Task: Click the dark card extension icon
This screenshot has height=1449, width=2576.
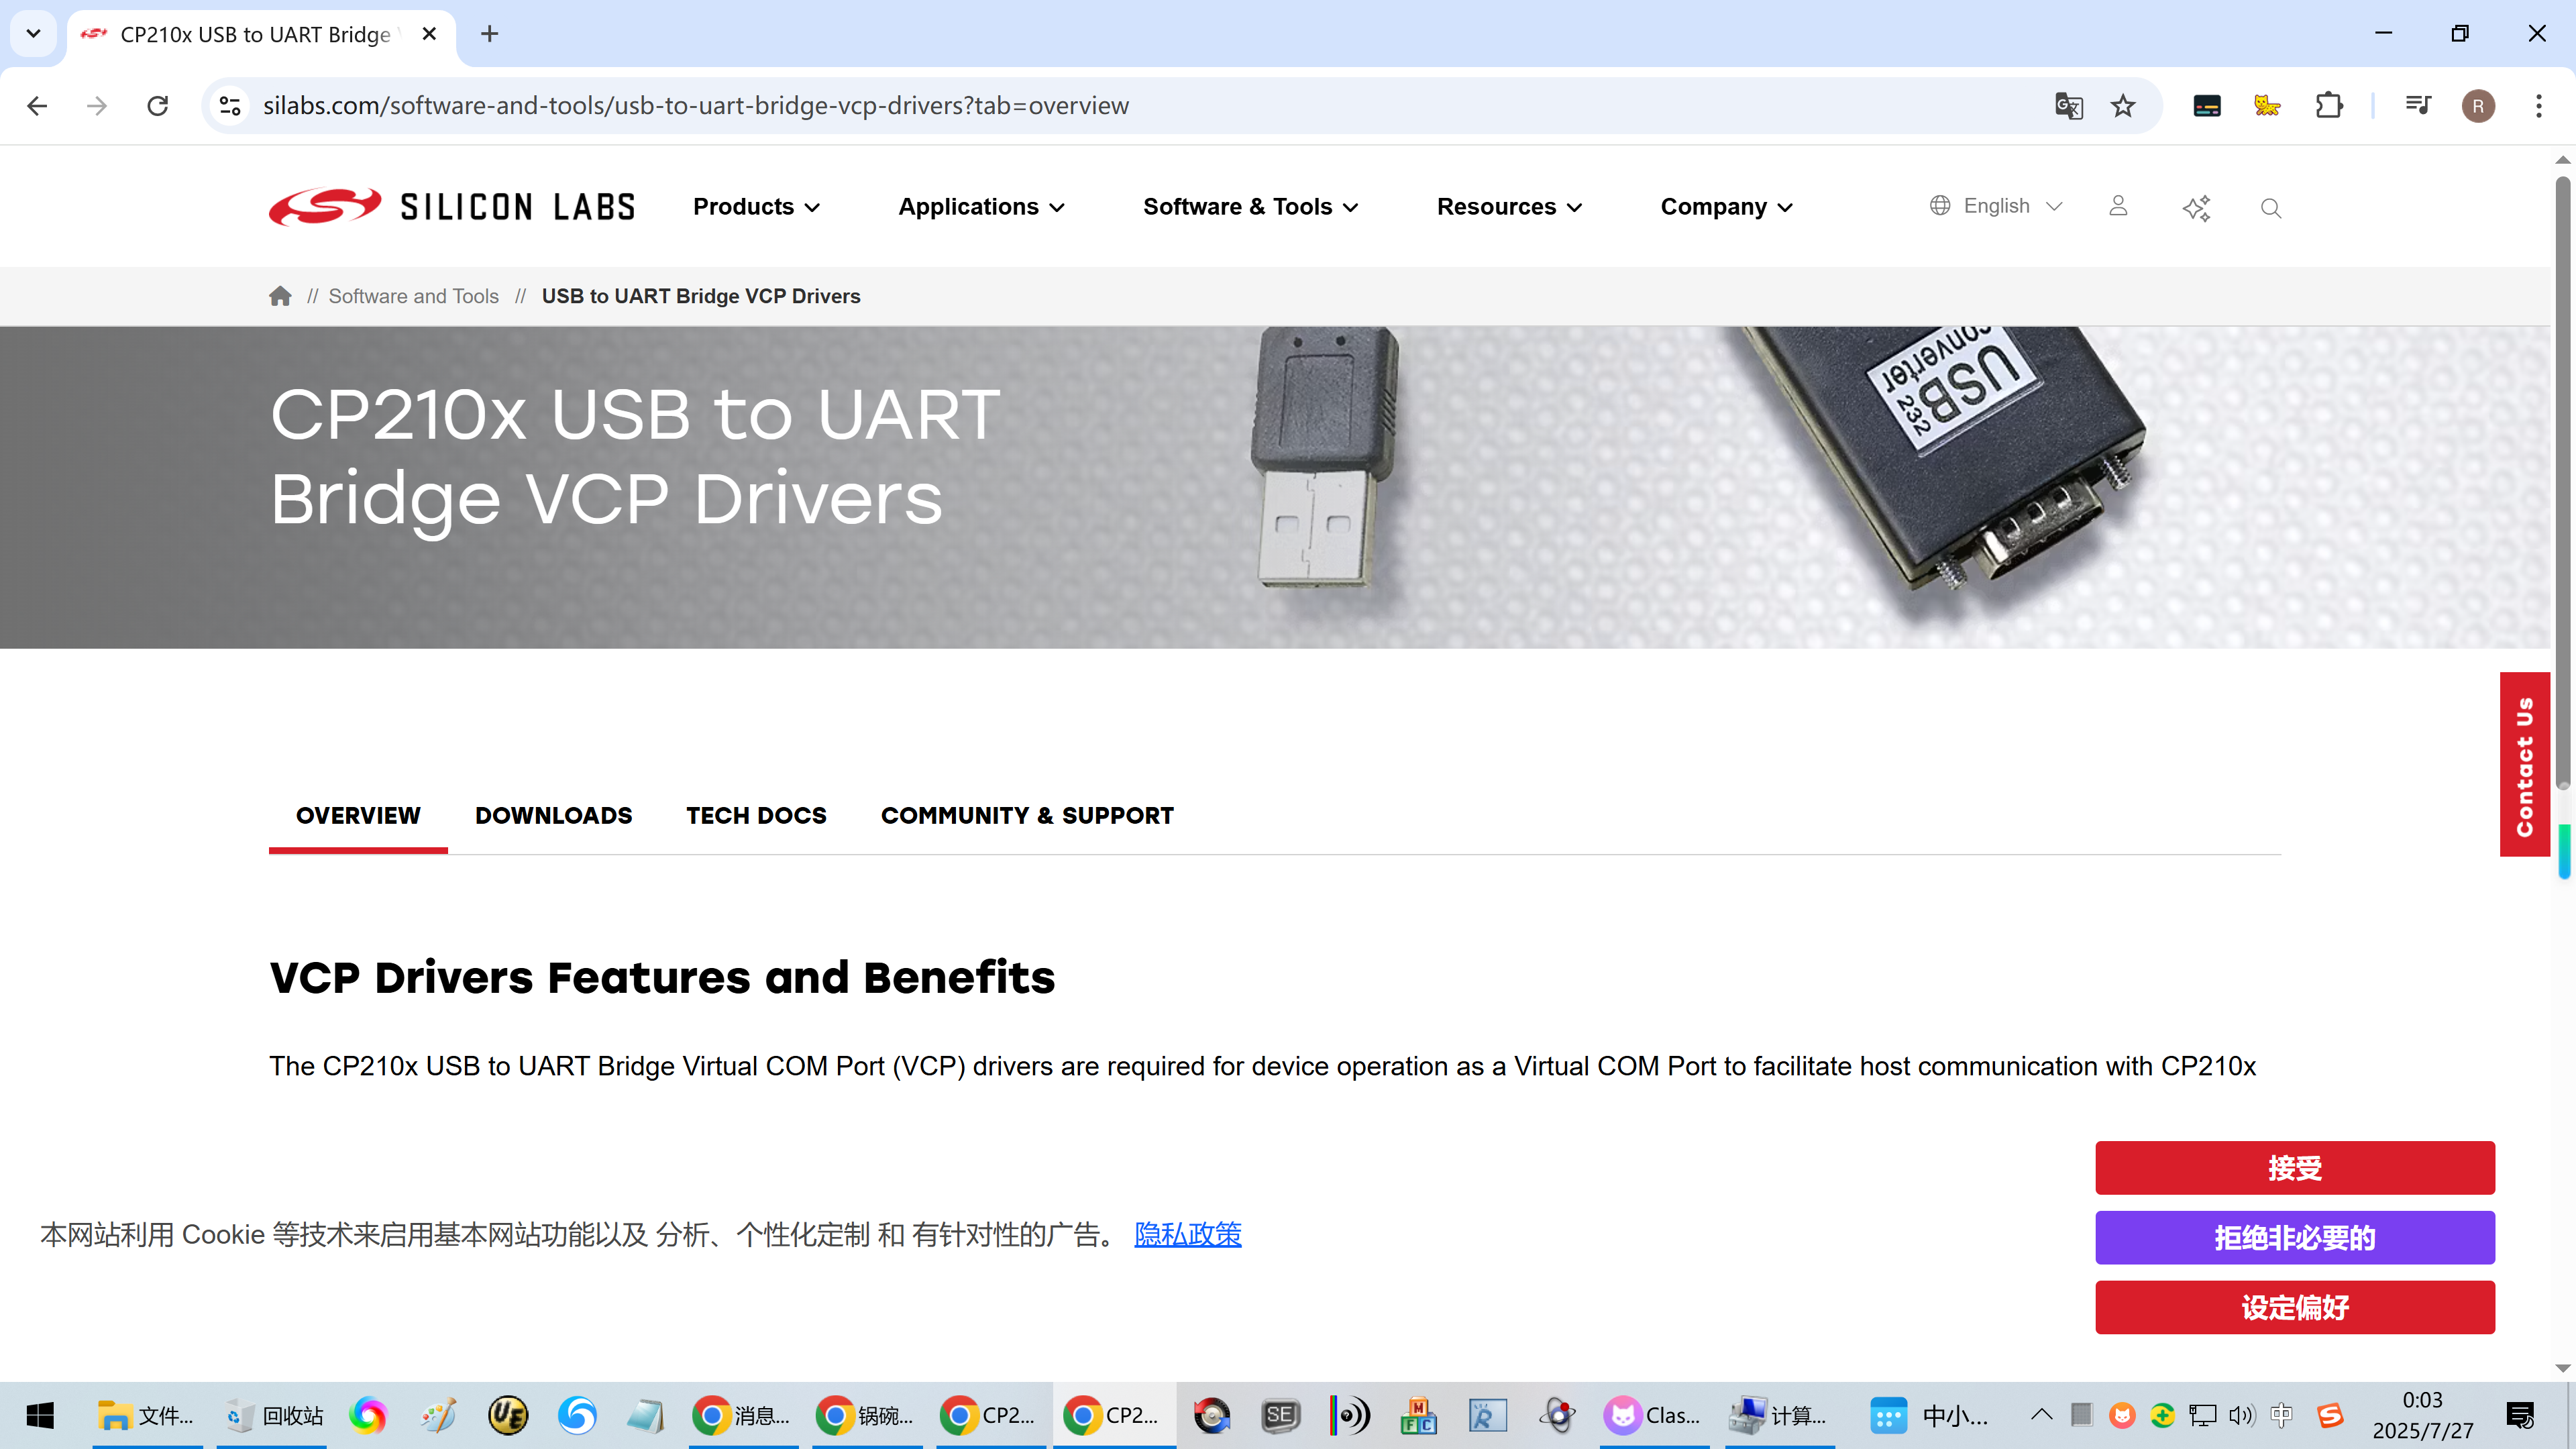Action: [x=2207, y=105]
